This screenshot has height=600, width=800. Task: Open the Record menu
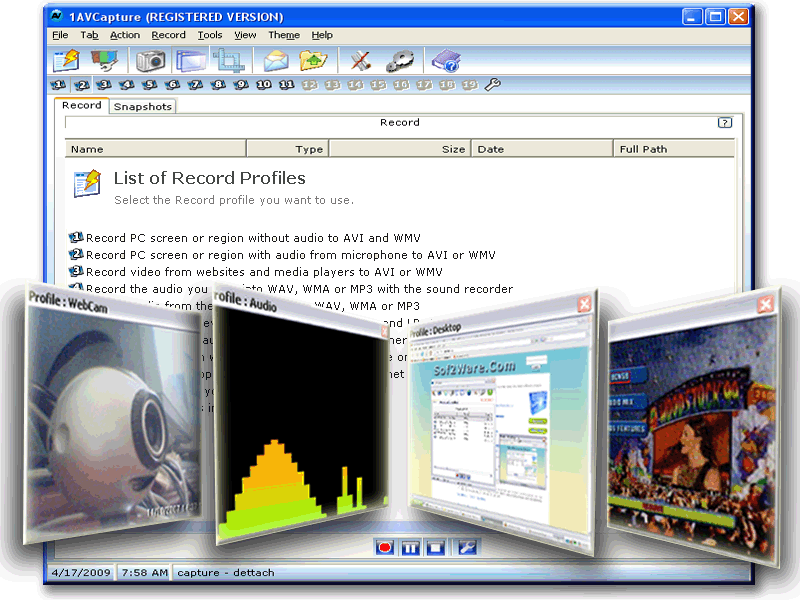coord(168,34)
